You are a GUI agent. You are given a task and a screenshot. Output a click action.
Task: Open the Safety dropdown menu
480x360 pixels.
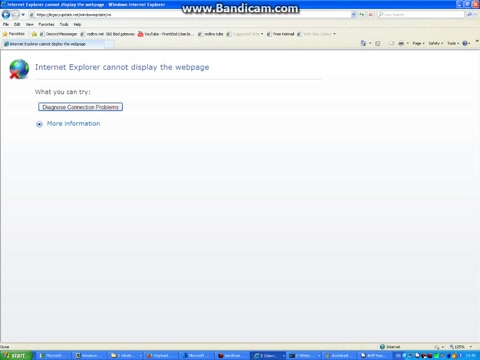[435, 43]
